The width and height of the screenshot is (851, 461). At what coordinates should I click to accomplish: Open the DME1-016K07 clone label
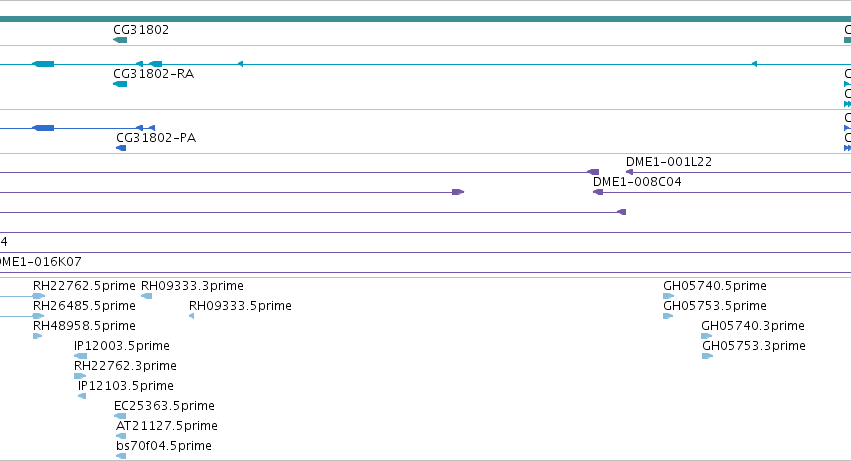click(x=40, y=262)
